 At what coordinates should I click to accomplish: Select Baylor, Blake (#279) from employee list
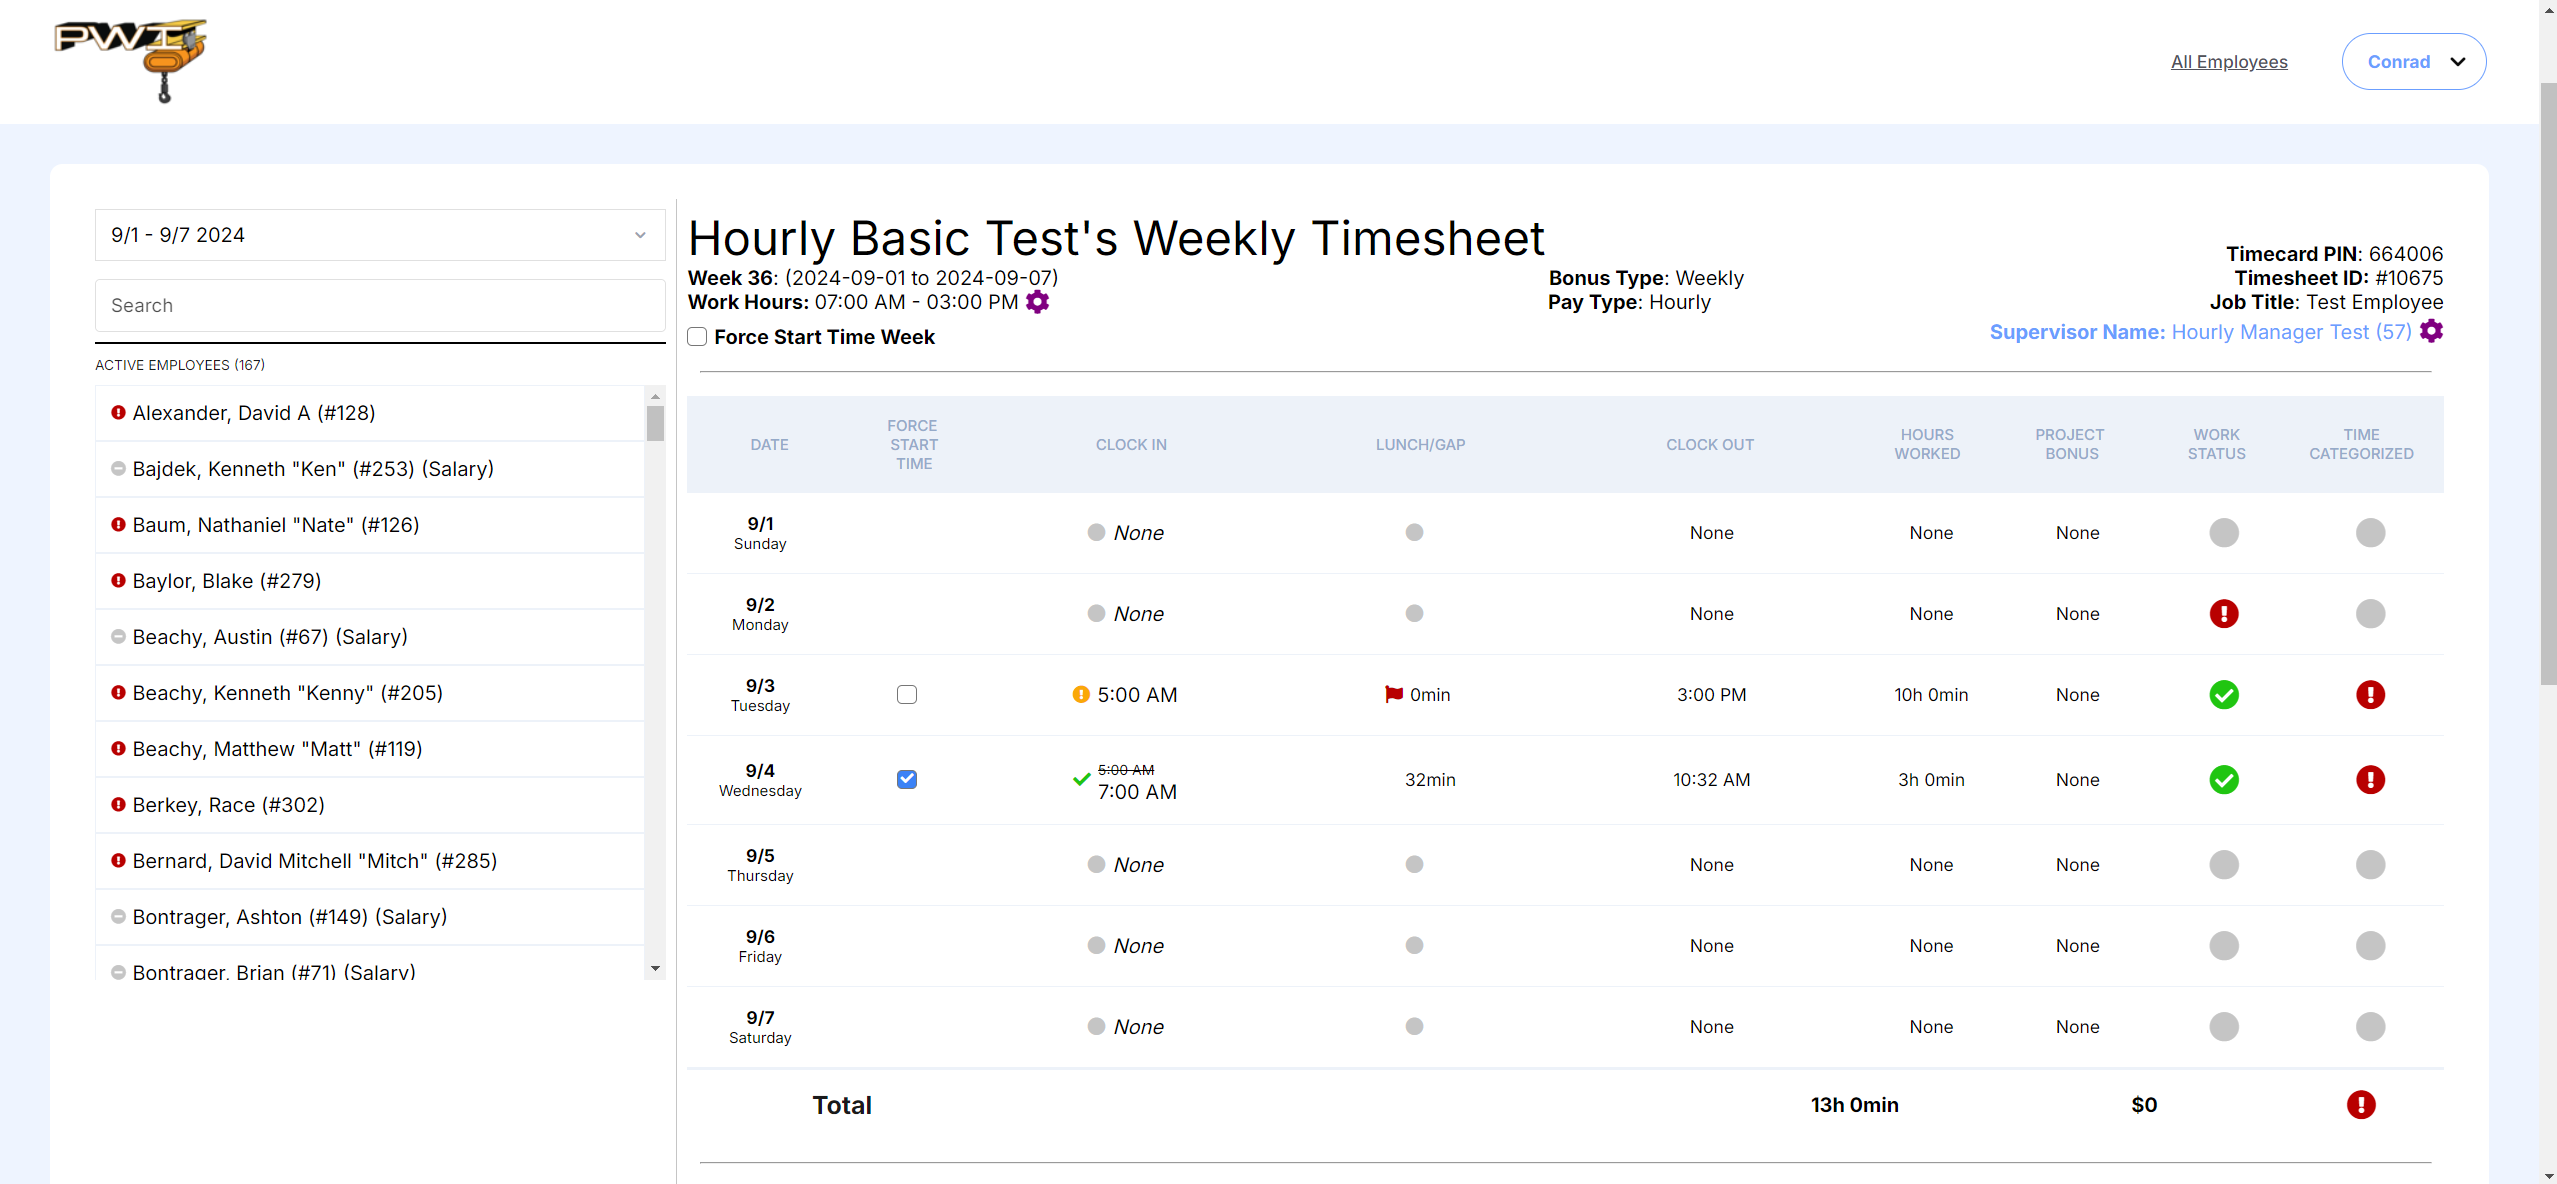226,581
